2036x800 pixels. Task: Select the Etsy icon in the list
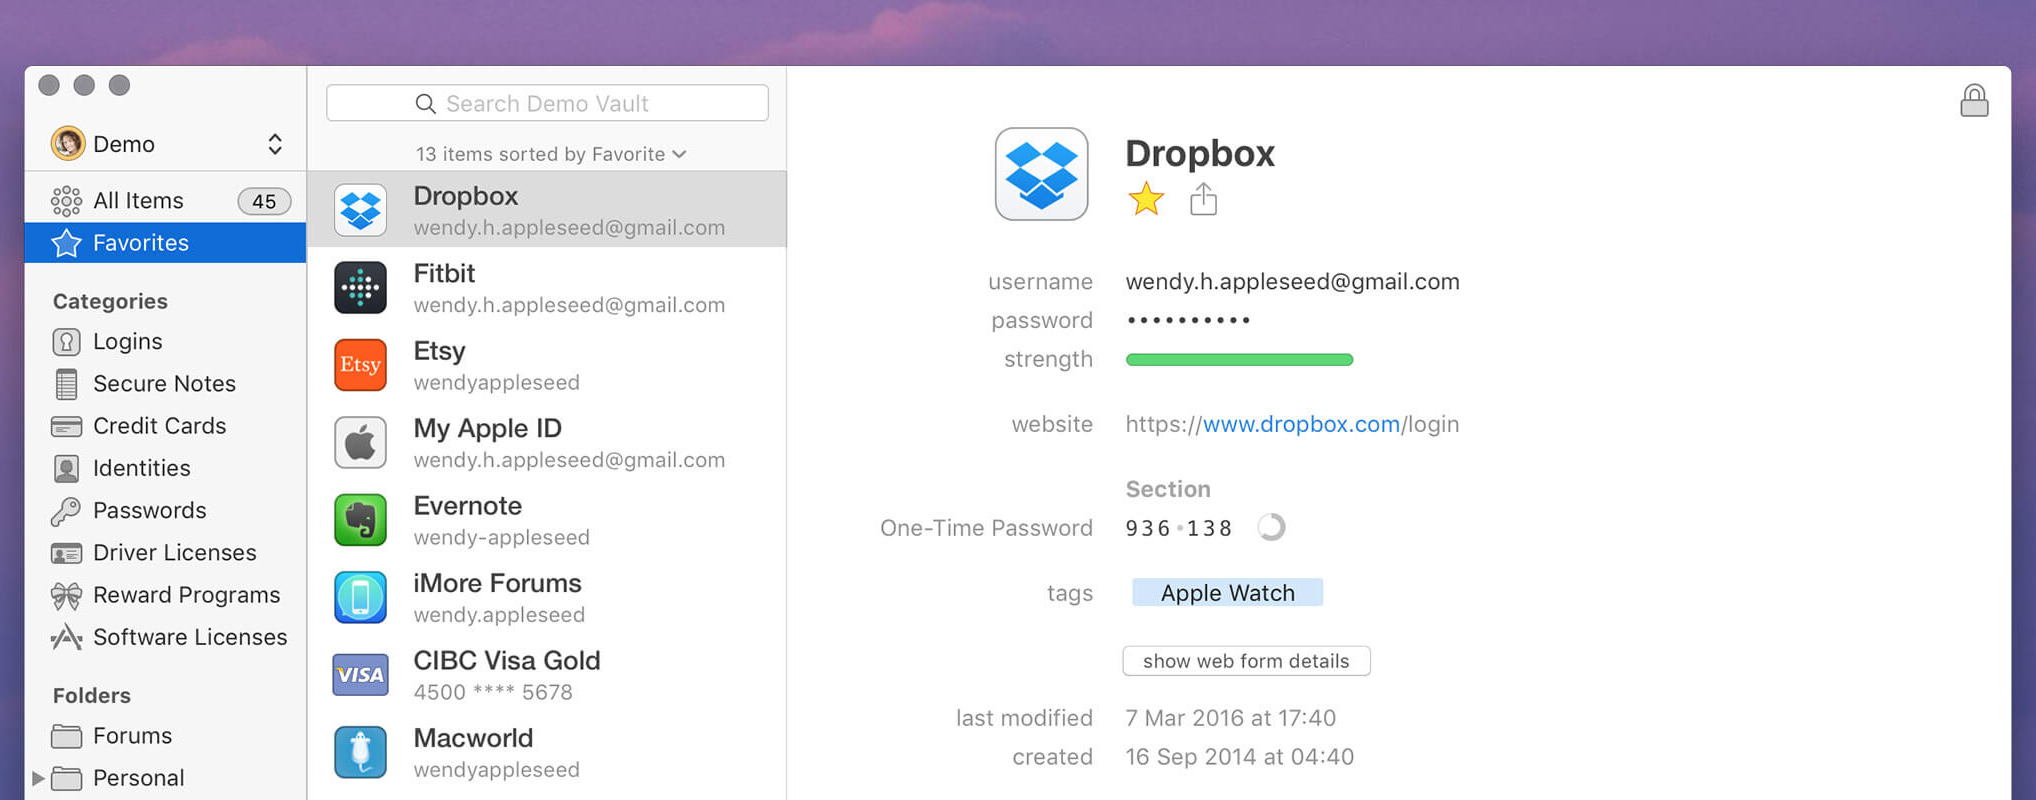pyautogui.click(x=360, y=365)
